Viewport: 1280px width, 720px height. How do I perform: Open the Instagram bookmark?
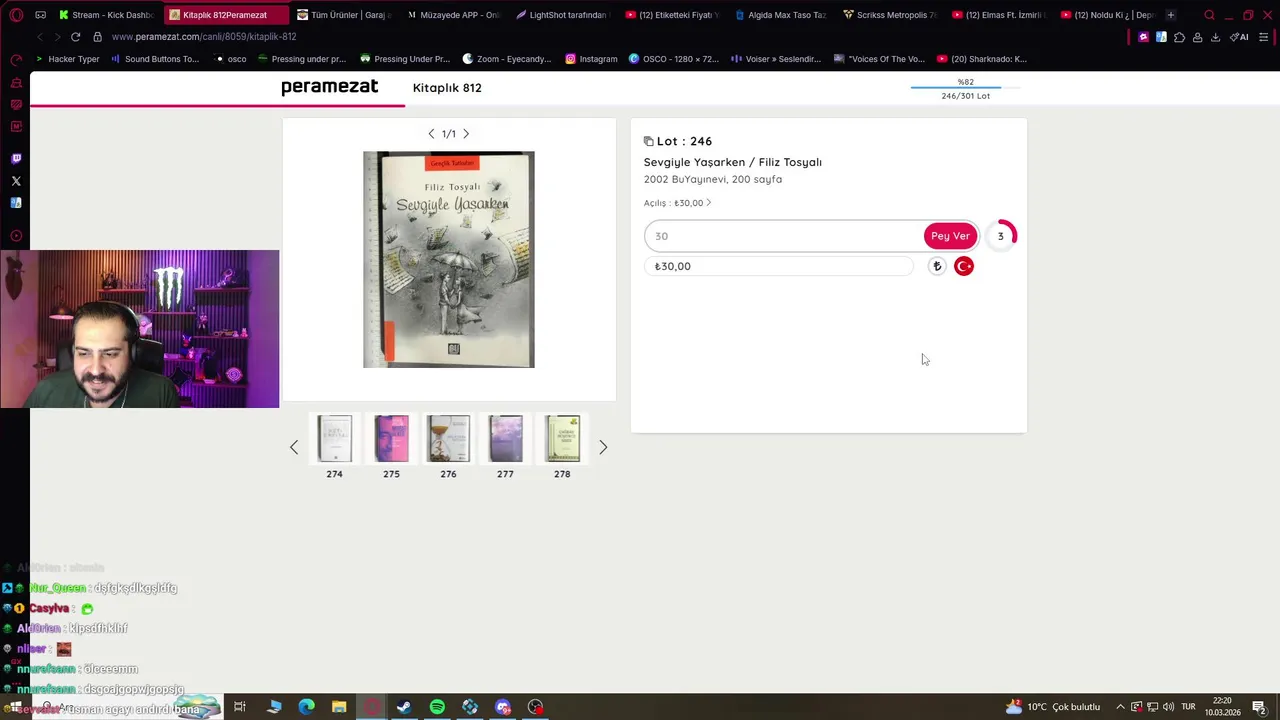click(x=591, y=59)
